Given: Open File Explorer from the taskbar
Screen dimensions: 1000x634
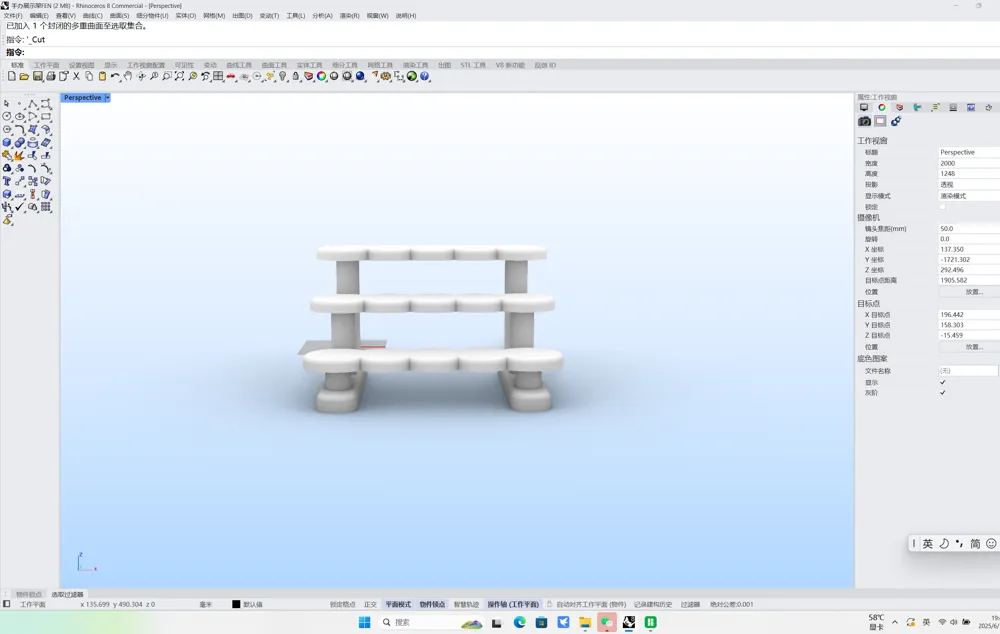Looking at the screenshot, I should tap(585, 622).
